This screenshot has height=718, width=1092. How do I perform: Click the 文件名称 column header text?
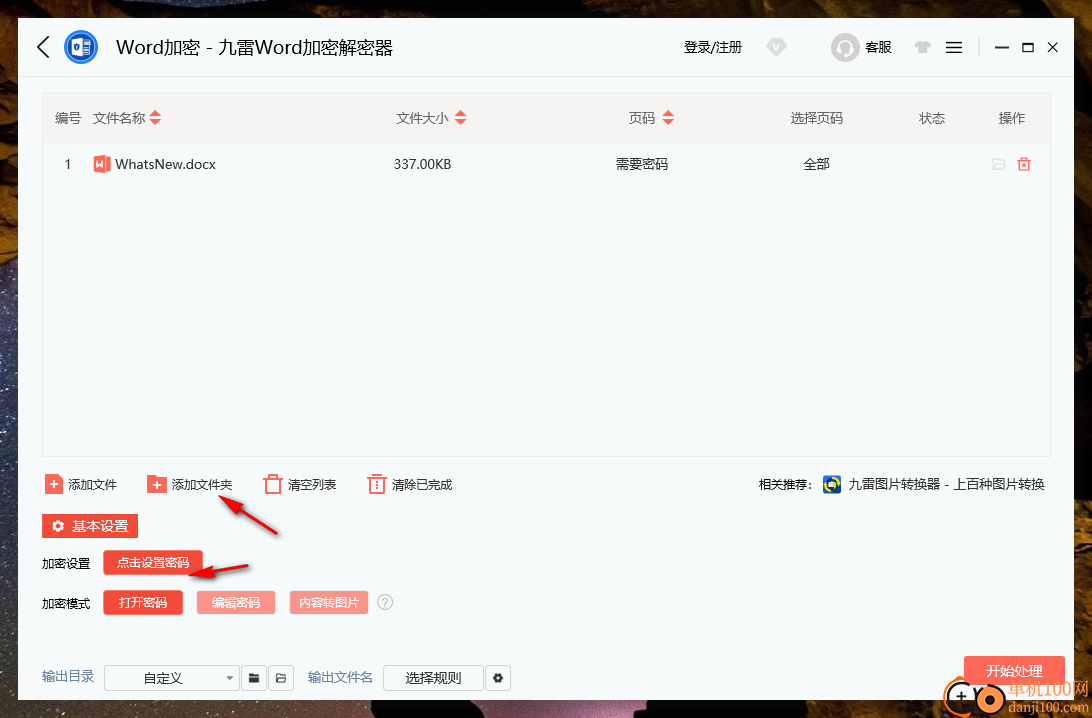click(119, 118)
